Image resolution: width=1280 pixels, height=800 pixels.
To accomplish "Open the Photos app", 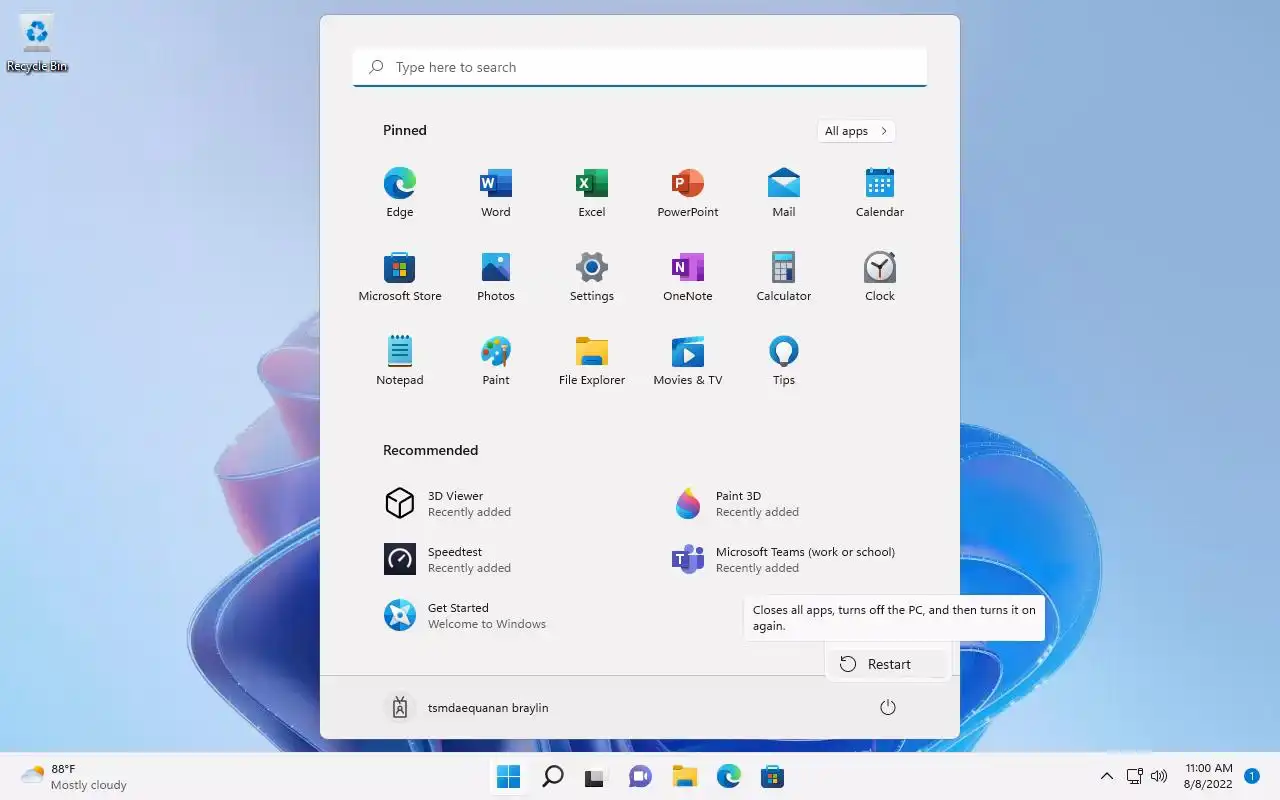I will pyautogui.click(x=496, y=277).
